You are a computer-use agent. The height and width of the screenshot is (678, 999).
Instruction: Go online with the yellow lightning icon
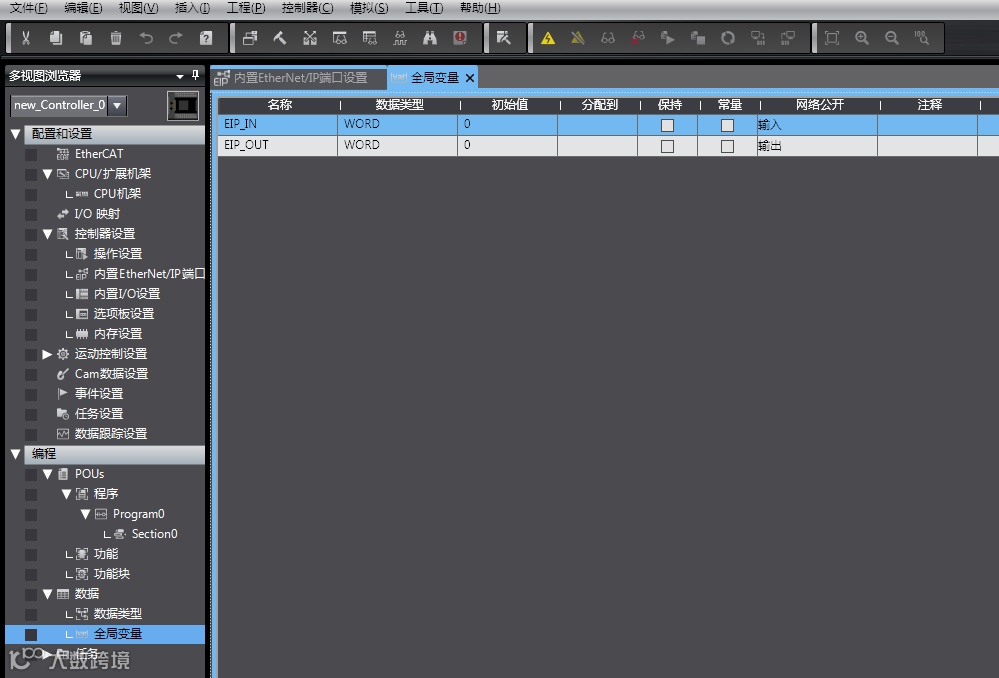click(548, 38)
